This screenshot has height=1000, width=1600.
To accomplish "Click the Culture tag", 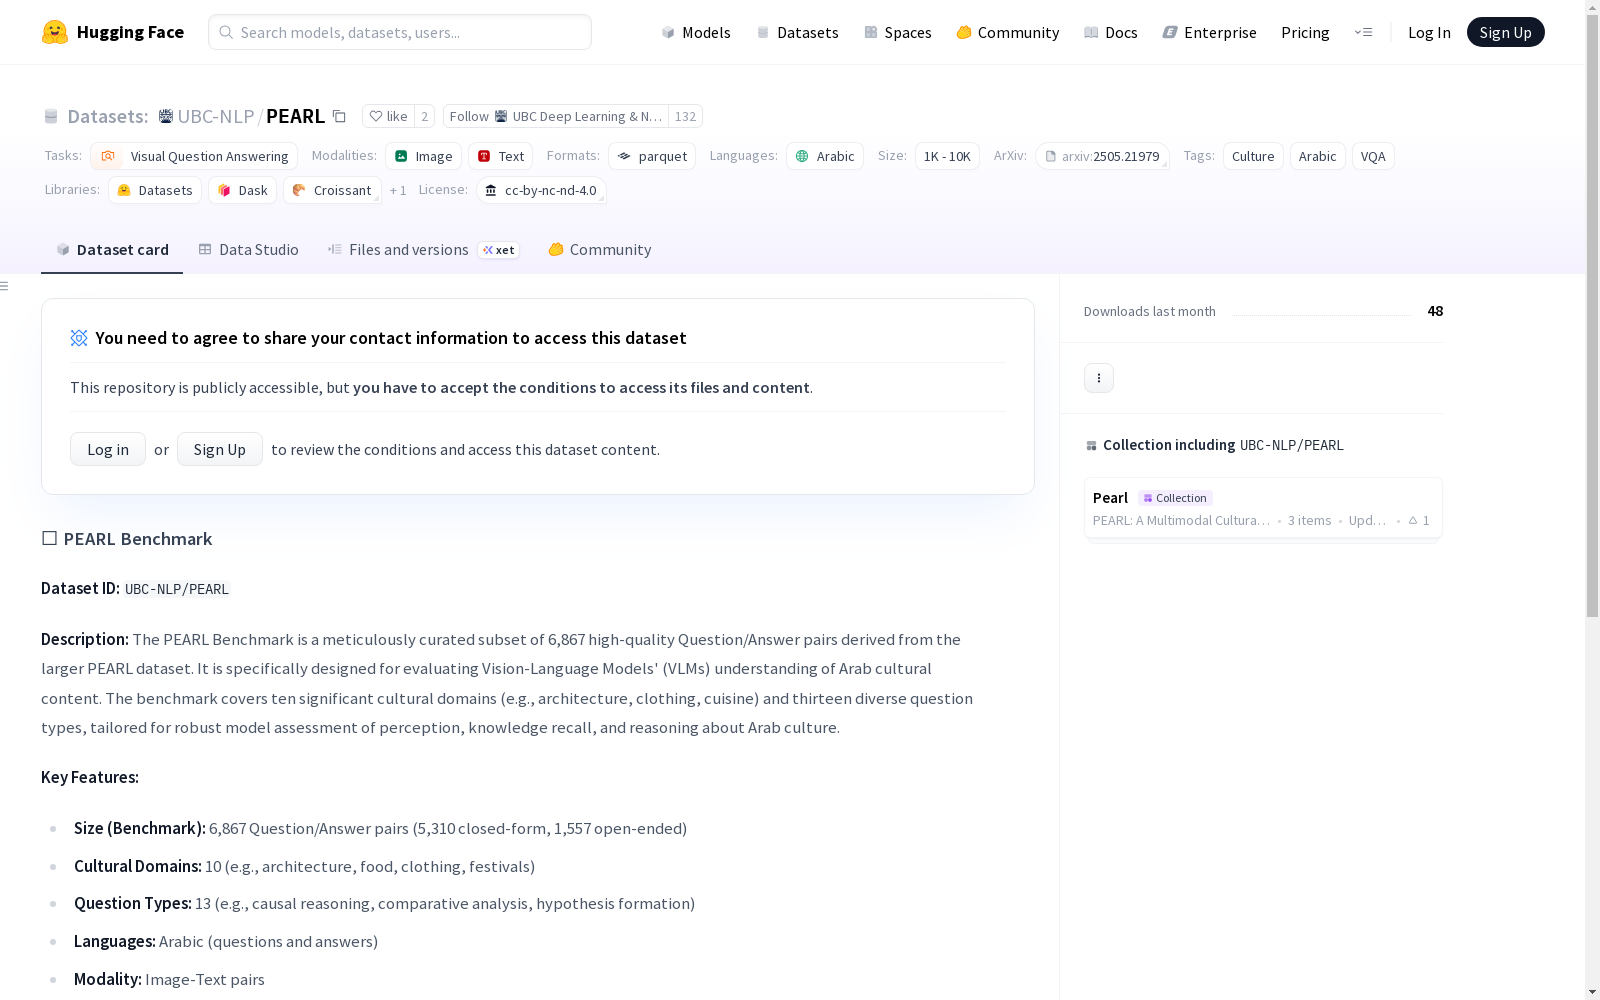I will (x=1253, y=156).
